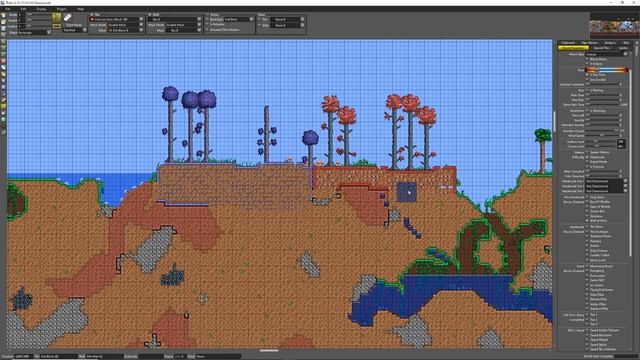Image resolution: width=640 pixels, height=360 pixels.
Task: Toggle the Extras checkbox
Action: [208, 14]
